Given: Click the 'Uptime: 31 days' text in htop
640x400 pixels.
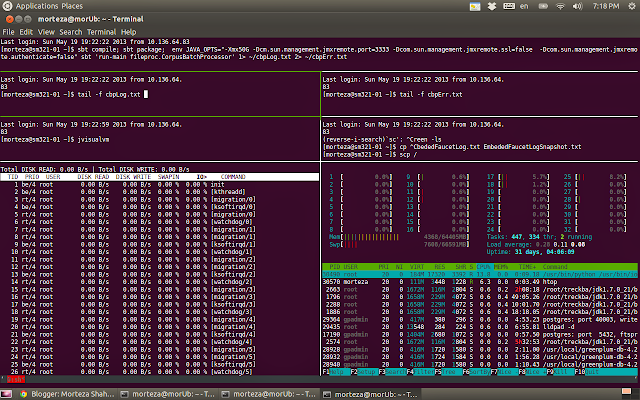Looking at the screenshot, I should 530,252.
